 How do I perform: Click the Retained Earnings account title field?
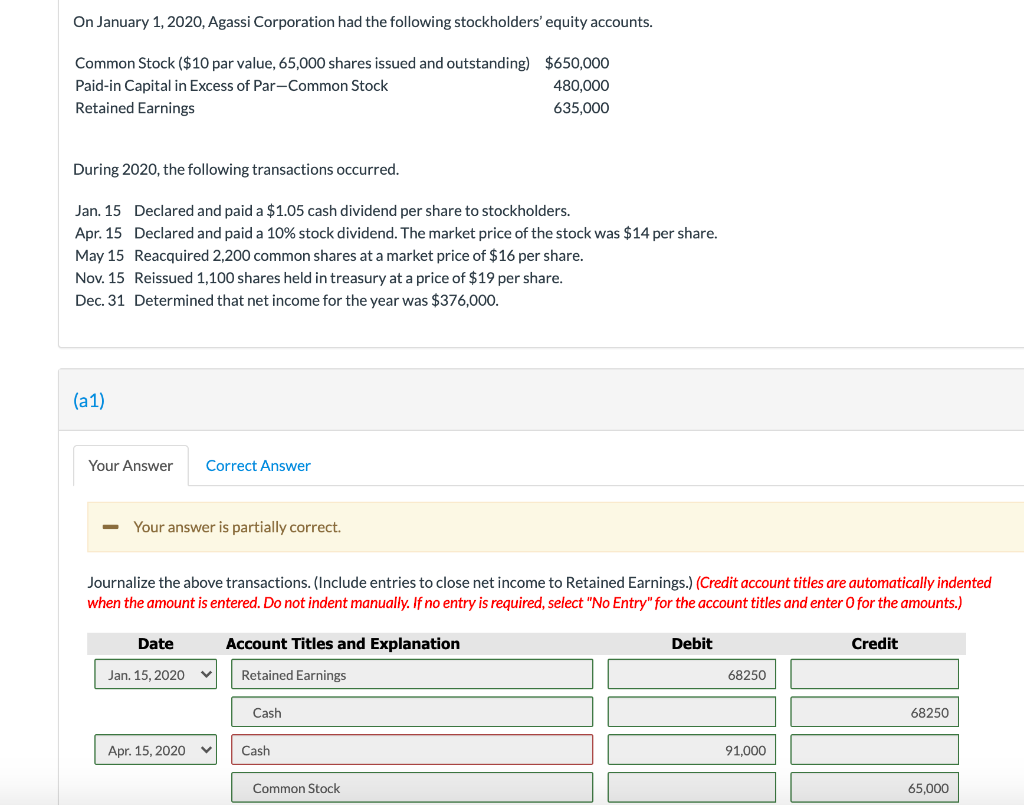[x=412, y=674]
